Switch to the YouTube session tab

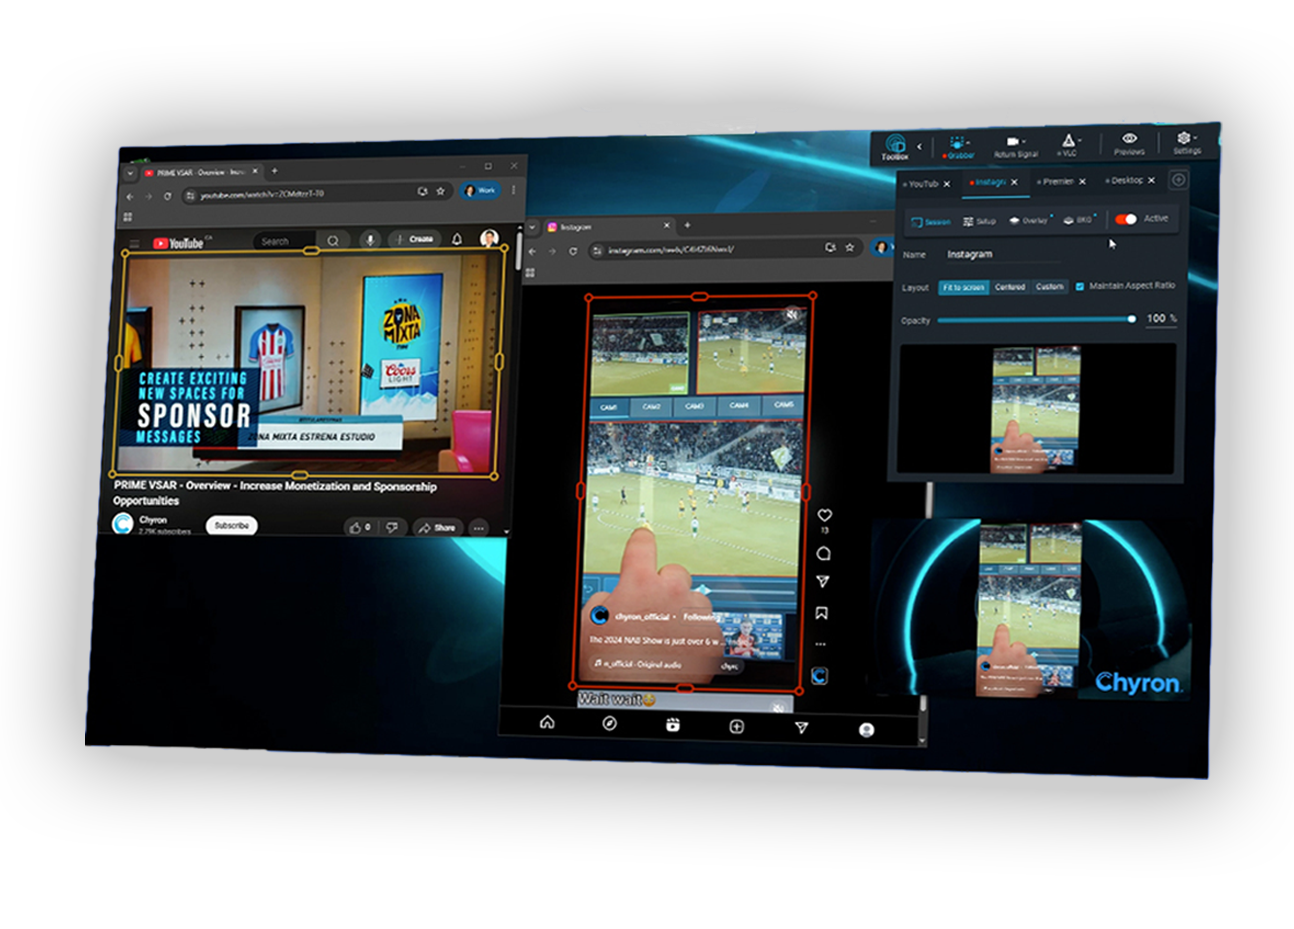point(922,184)
